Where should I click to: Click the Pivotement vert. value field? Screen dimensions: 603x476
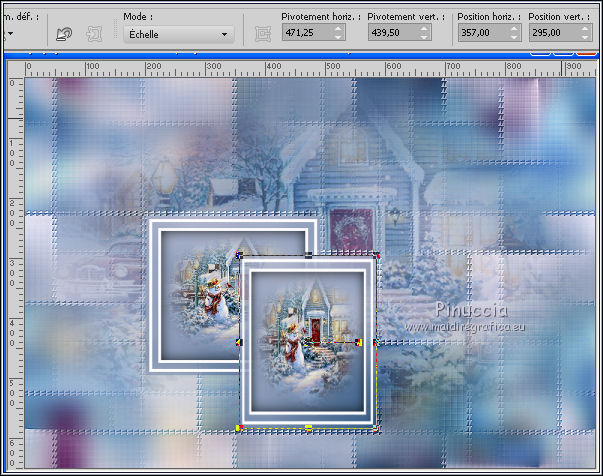(394, 32)
